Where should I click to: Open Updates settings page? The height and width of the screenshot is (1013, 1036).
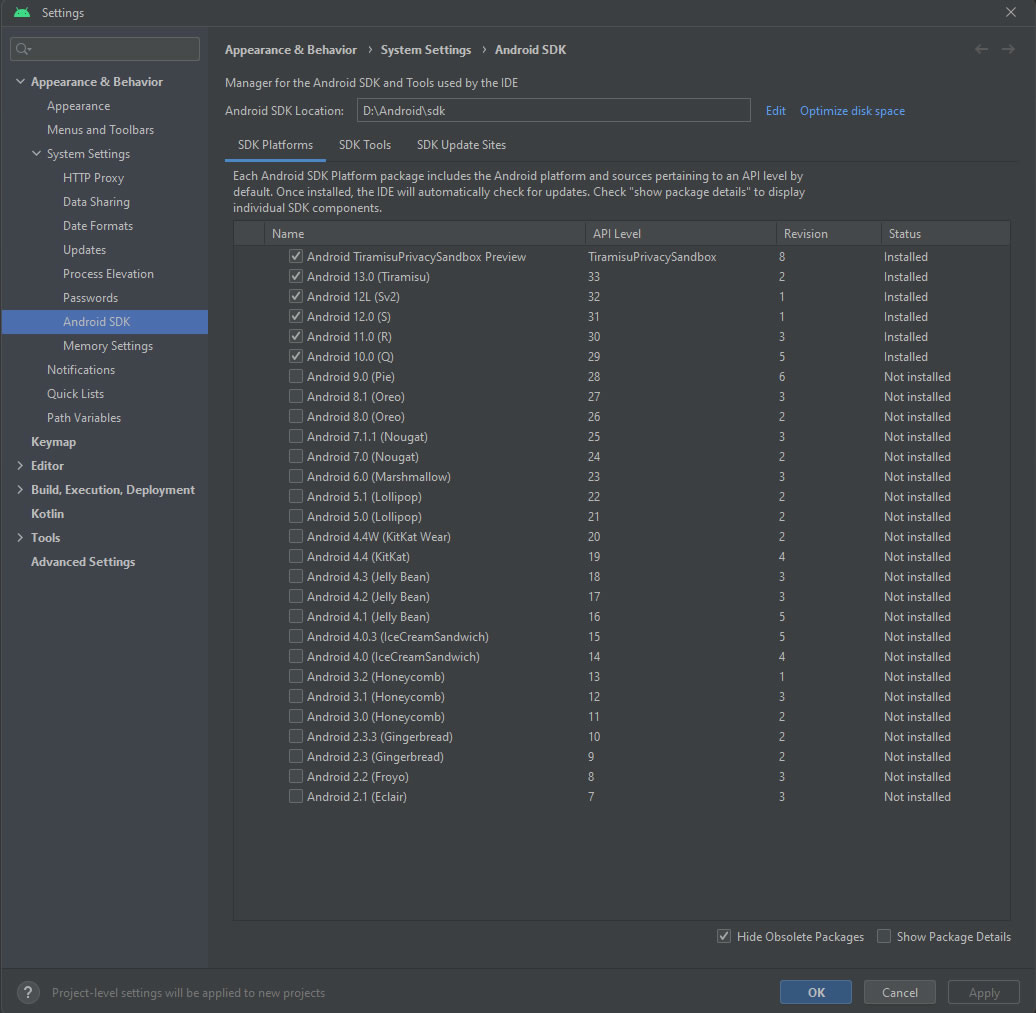85,250
